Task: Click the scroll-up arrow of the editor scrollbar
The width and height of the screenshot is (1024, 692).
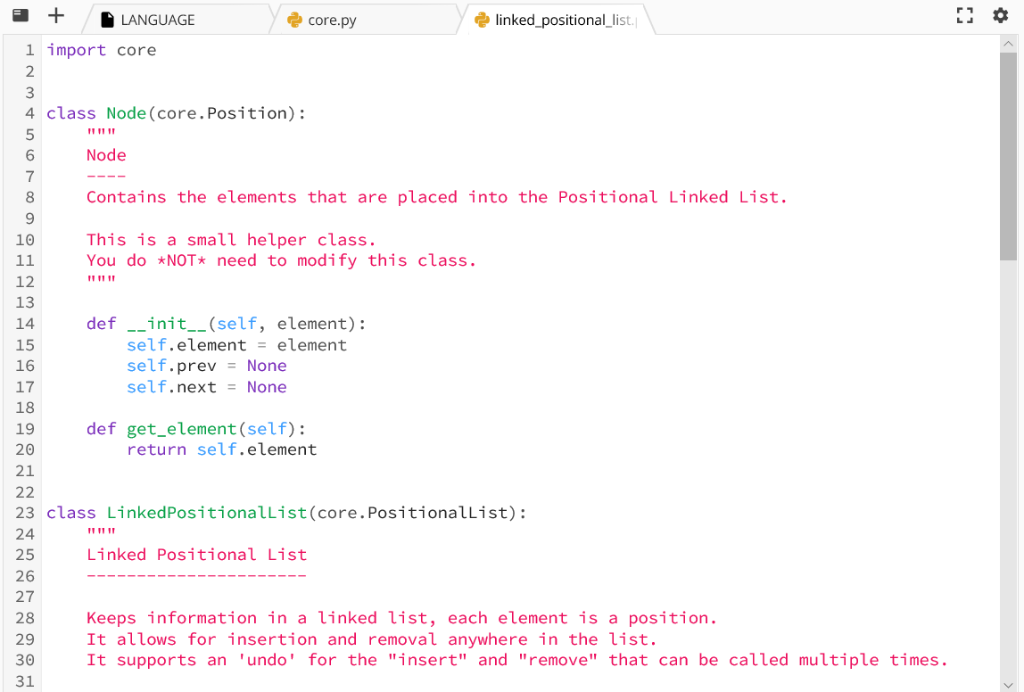Action: tap(1010, 43)
